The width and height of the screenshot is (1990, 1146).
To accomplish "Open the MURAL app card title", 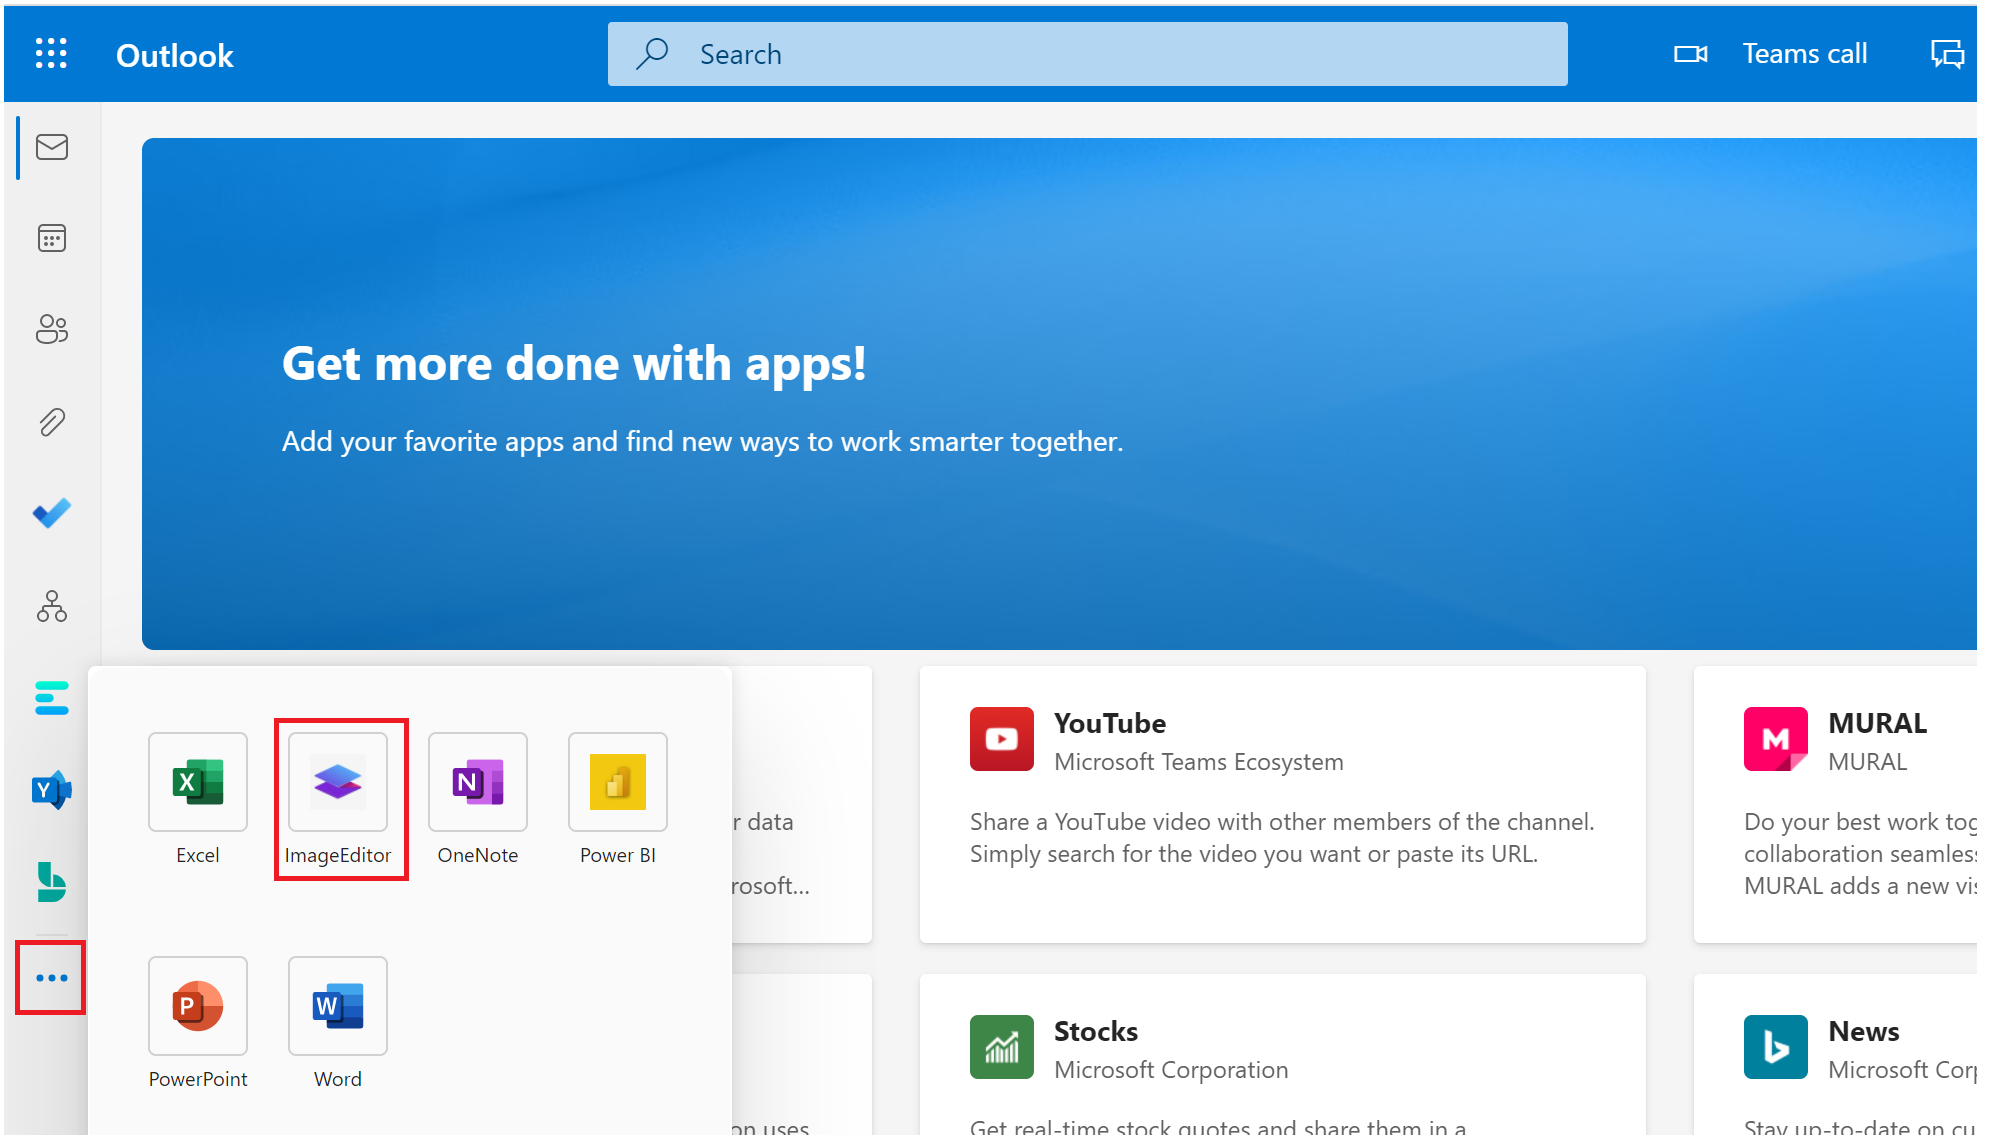I will point(1878,723).
